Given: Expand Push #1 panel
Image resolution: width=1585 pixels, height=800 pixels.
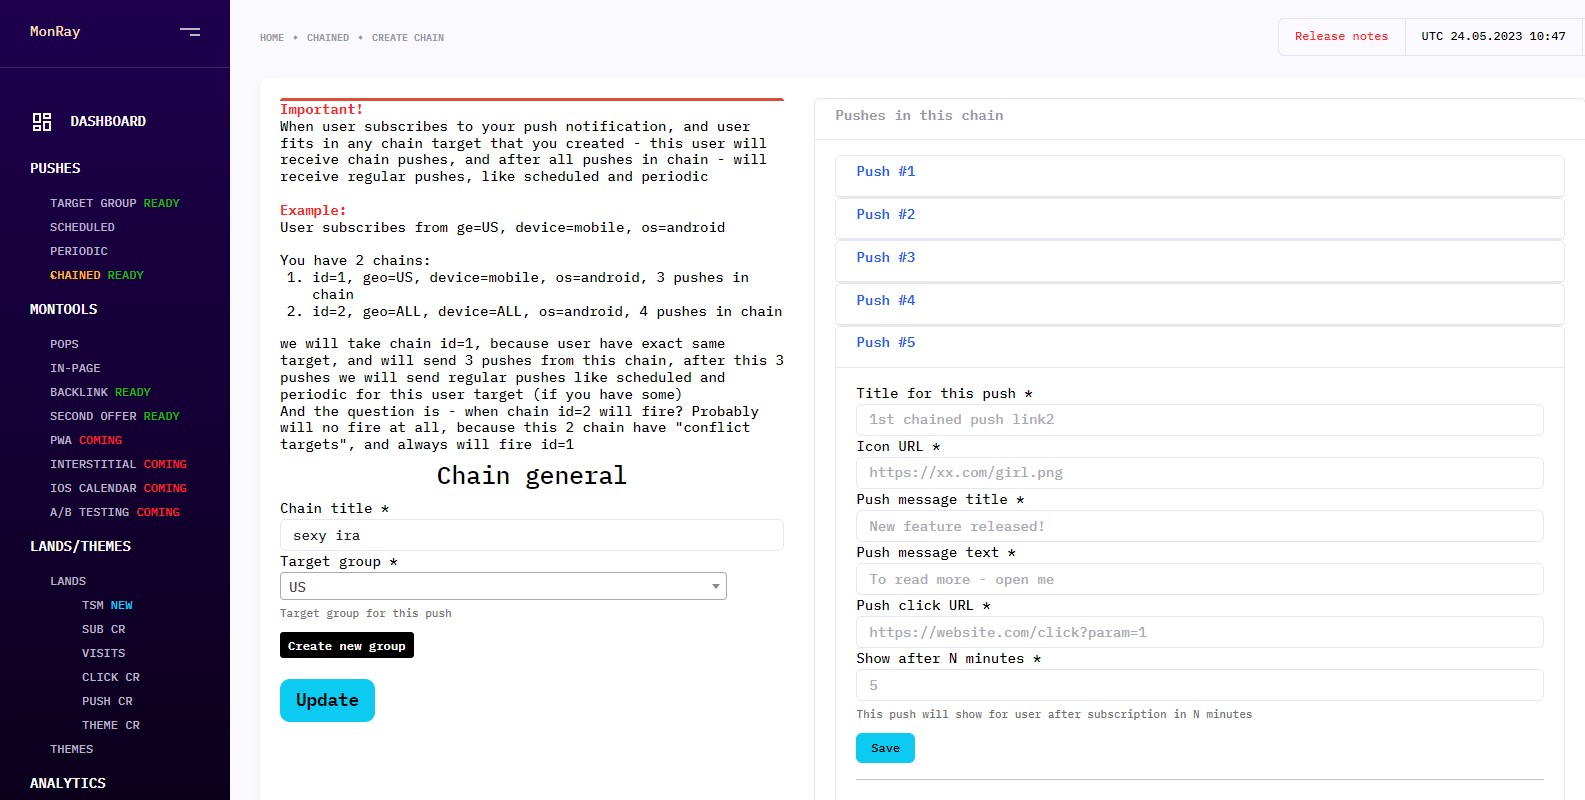Looking at the screenshot, I should coord(1199,175).
